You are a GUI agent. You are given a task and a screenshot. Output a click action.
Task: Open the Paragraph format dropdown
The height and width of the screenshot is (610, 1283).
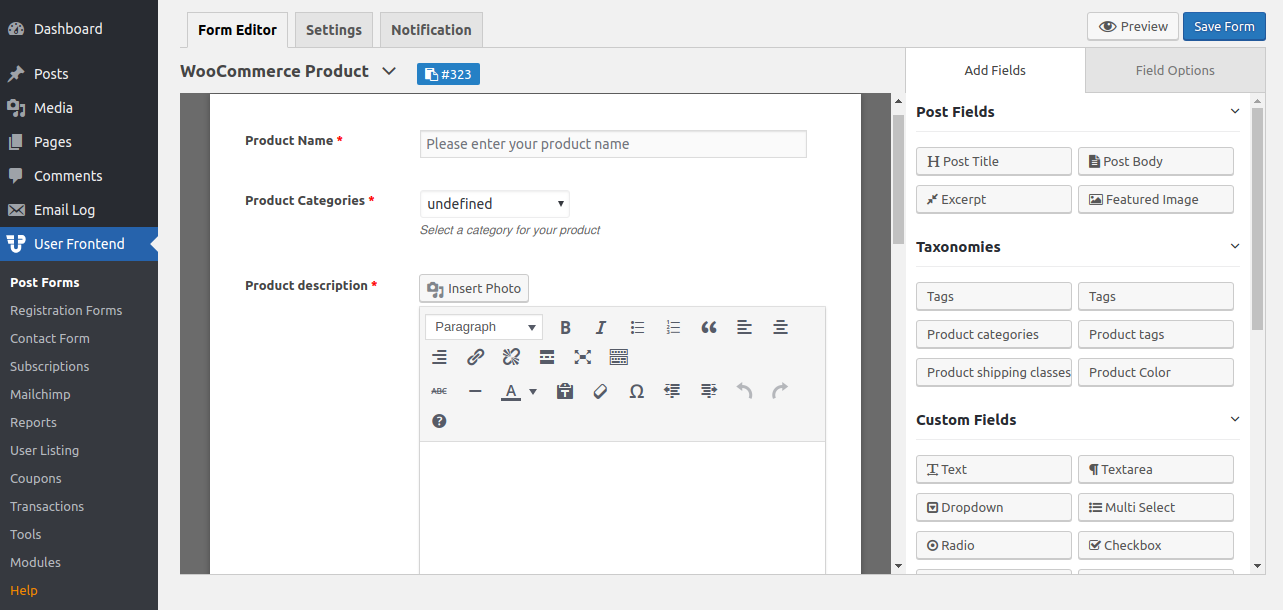click(x=484, y=327)
